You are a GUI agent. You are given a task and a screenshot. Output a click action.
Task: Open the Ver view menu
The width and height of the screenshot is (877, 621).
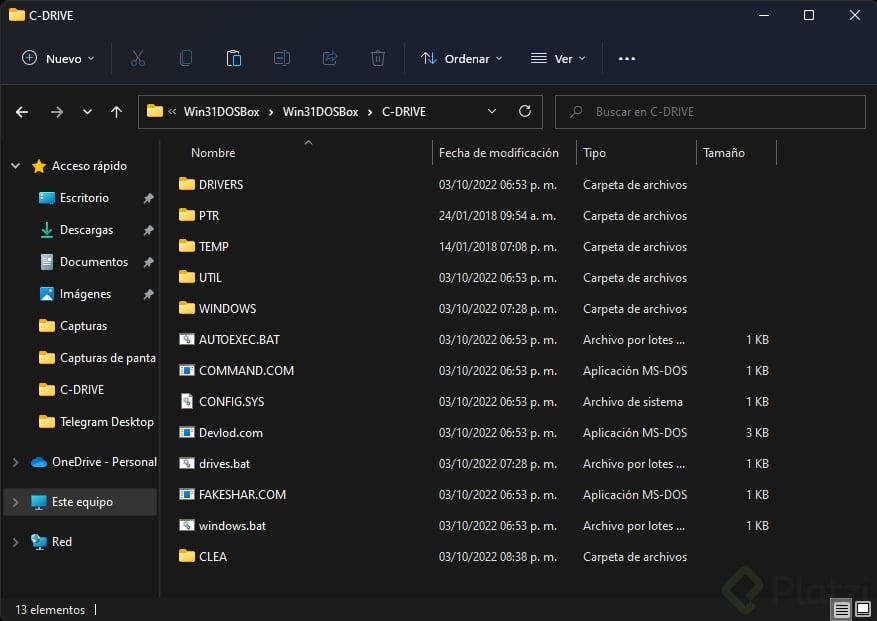click(558, 59)
